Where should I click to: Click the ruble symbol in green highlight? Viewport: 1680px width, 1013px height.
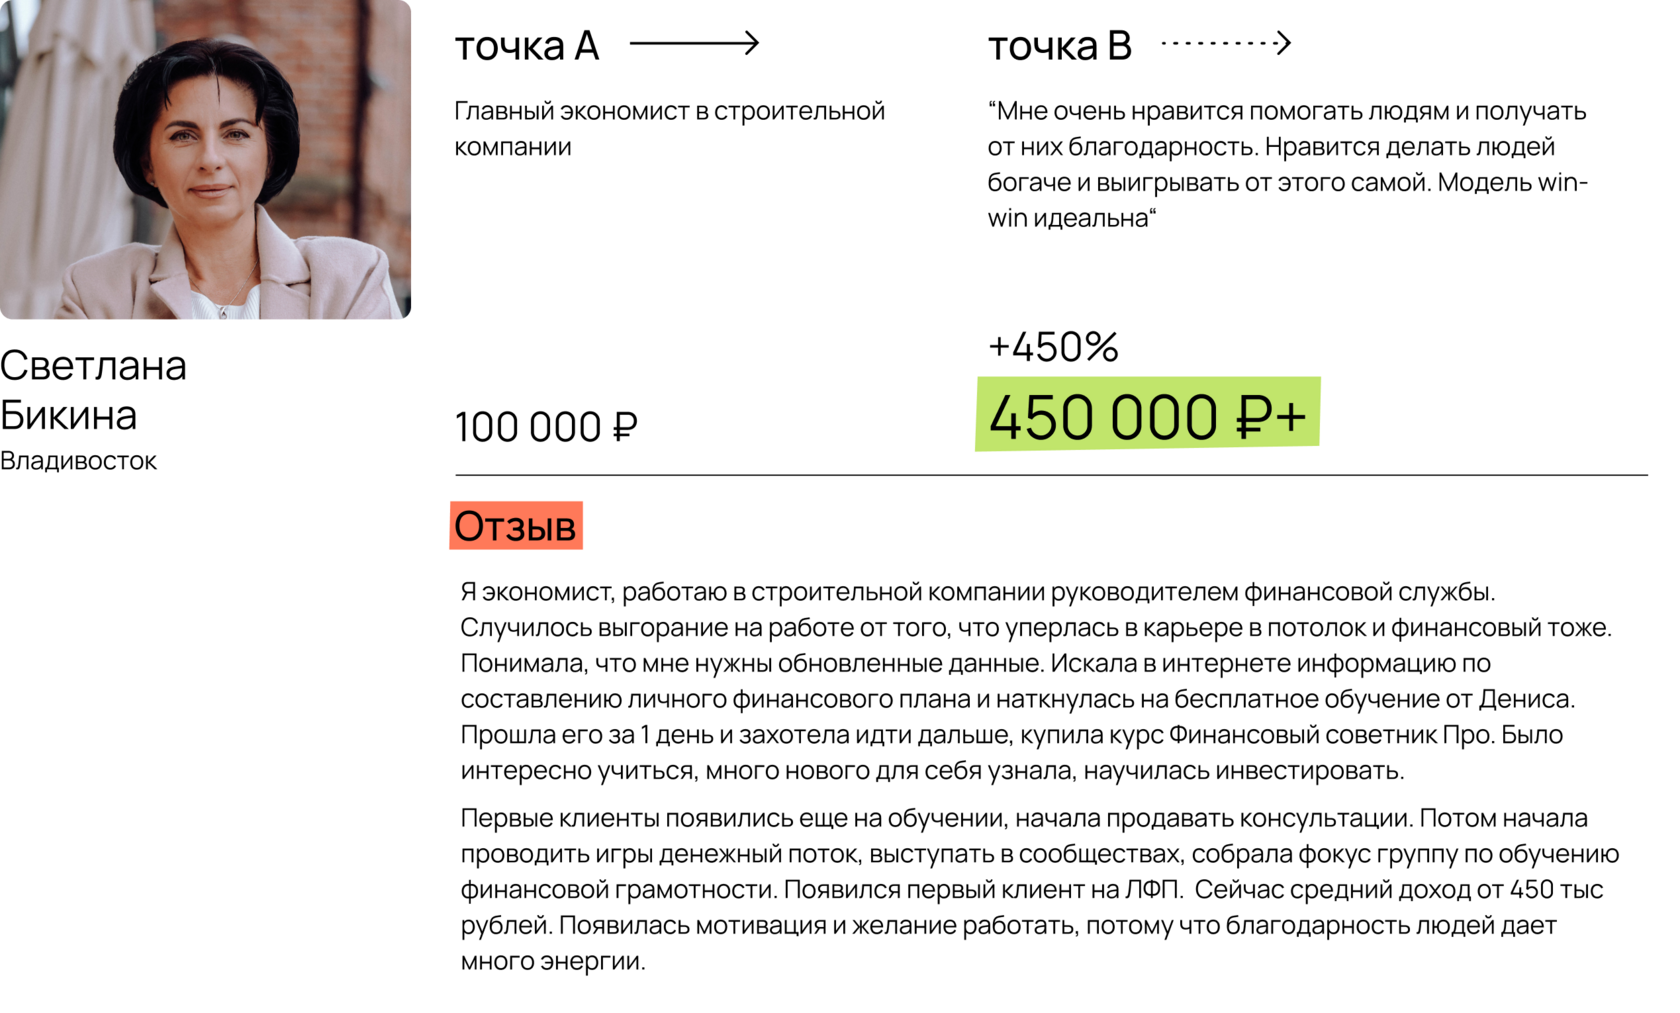(x=1253, y=416)
